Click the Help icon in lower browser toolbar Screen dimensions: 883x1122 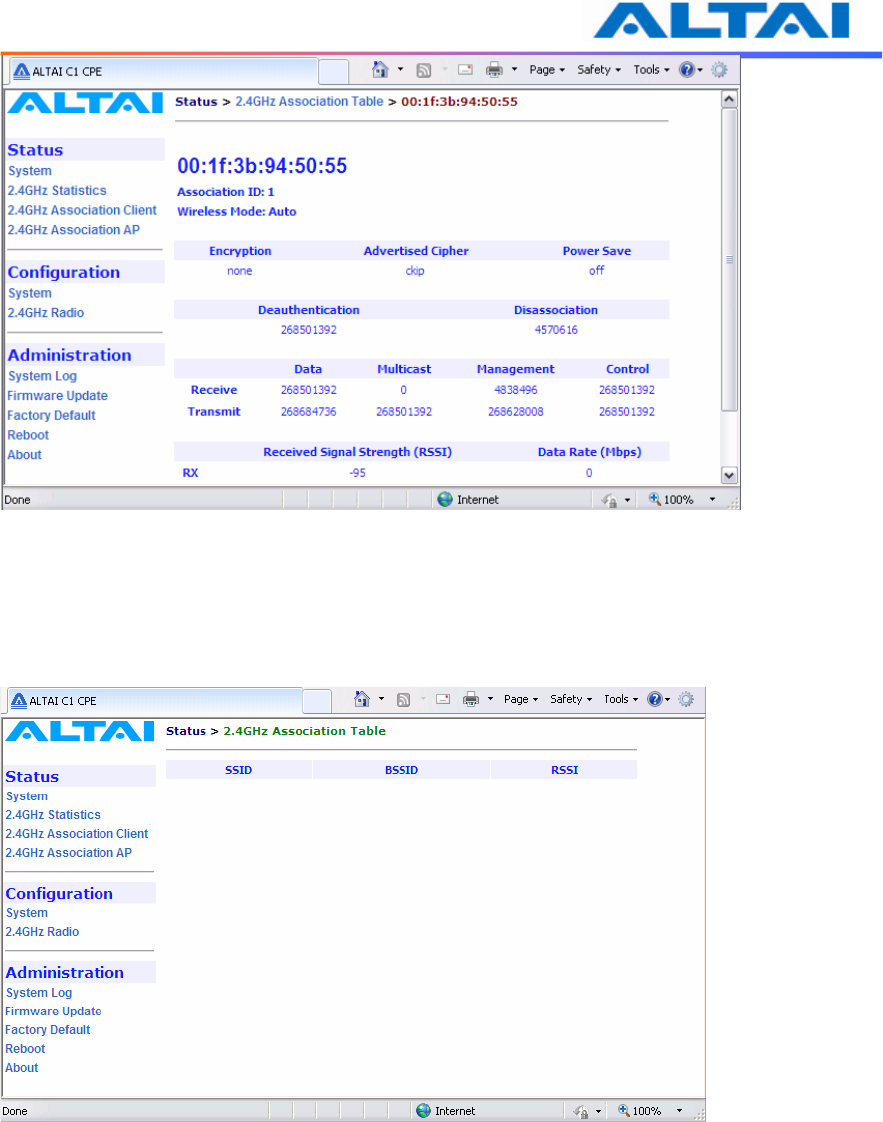point(655,699)
